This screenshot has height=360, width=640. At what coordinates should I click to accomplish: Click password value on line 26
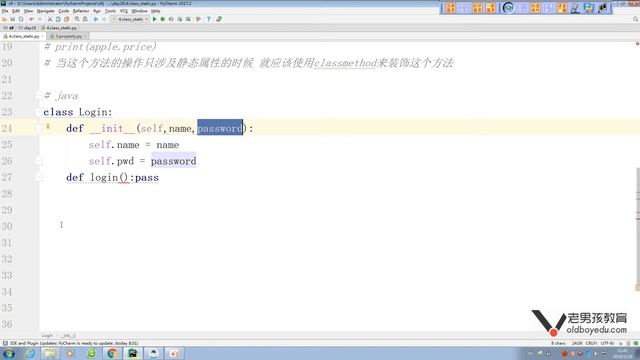(x=173, y=161)
